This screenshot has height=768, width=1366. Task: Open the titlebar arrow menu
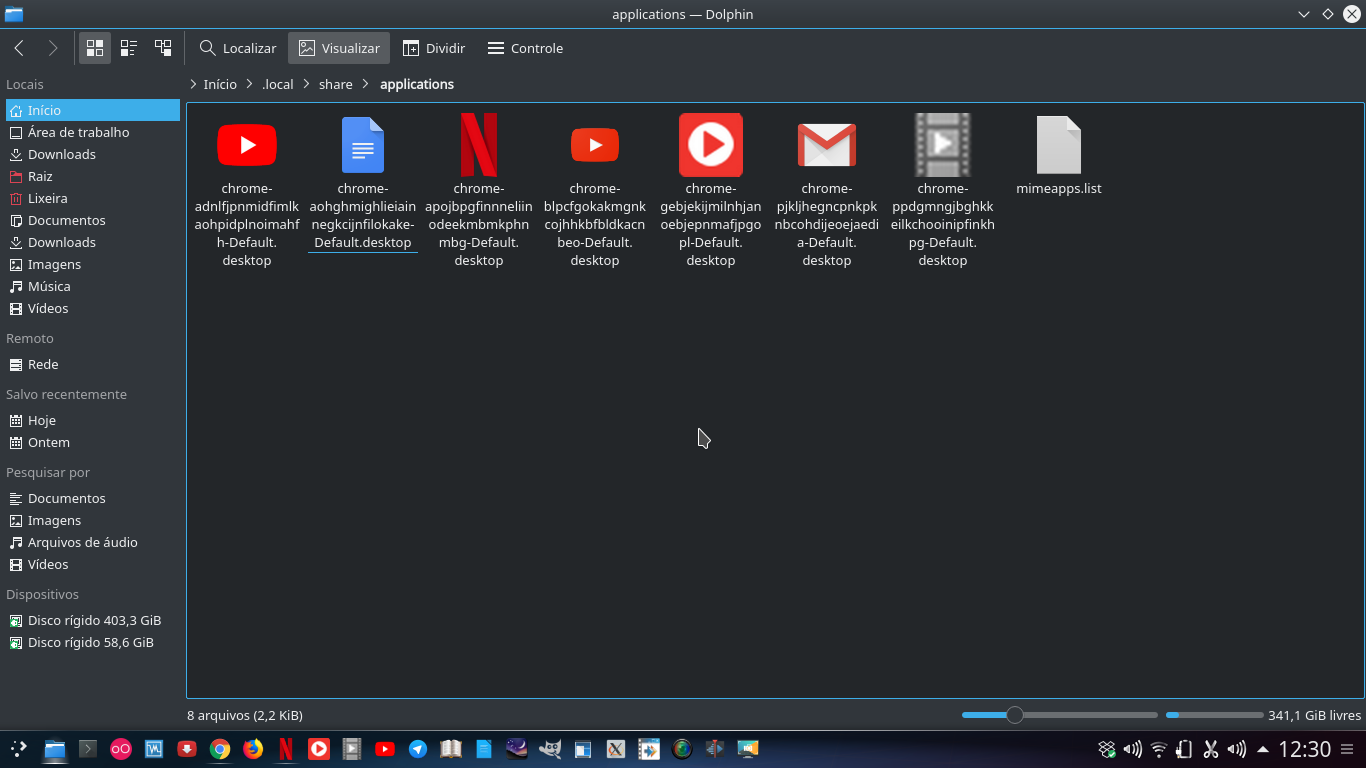1303,14
